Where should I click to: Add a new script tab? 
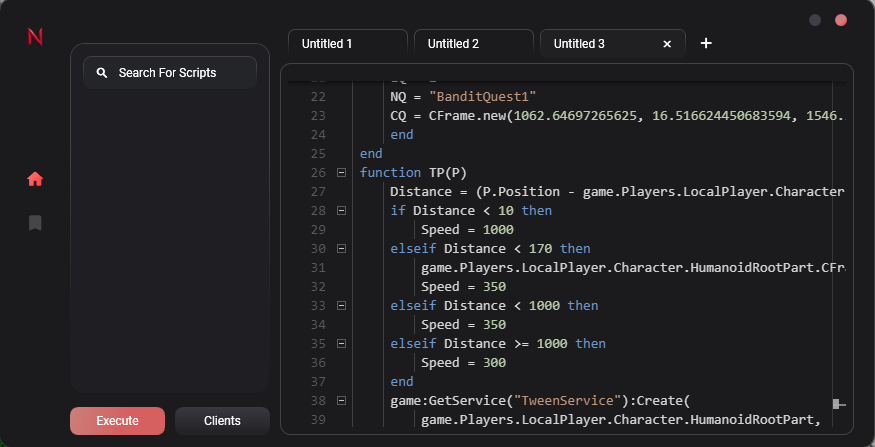point(706,43)
